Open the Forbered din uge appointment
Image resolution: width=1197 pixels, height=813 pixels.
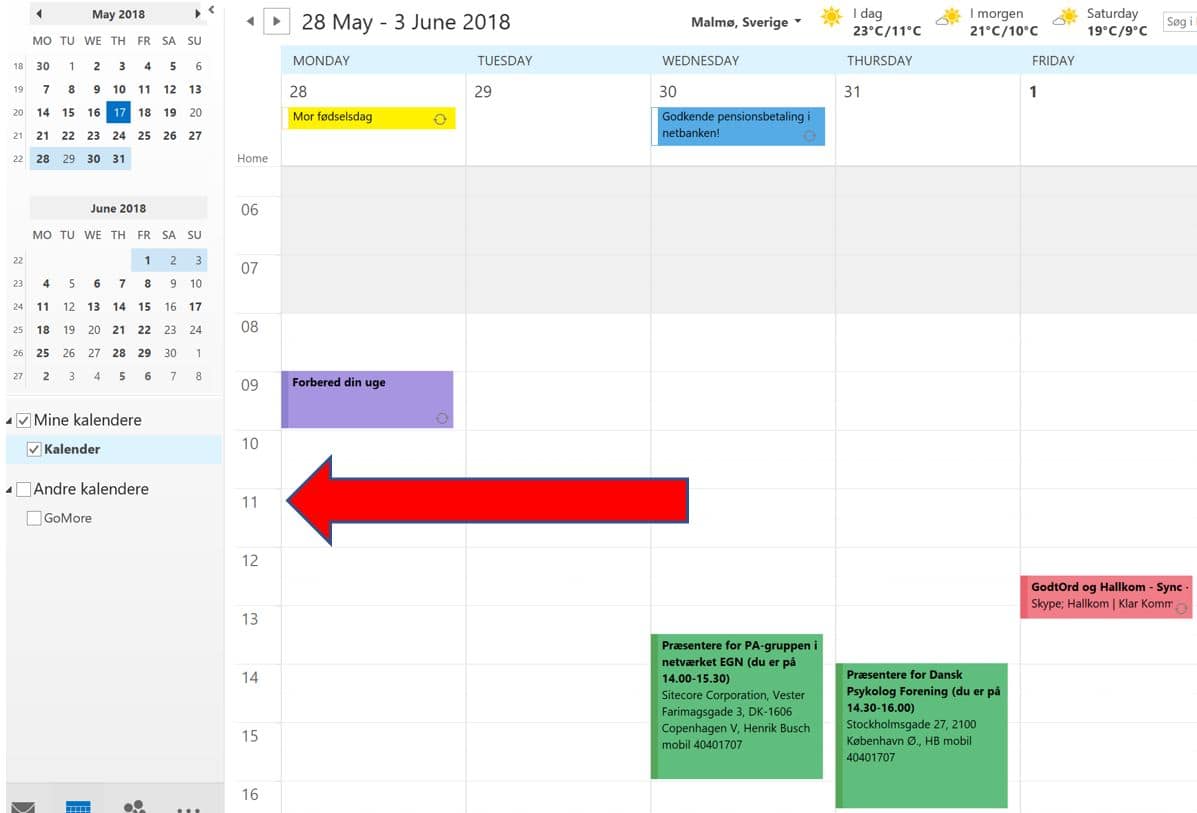click(367, 399)
